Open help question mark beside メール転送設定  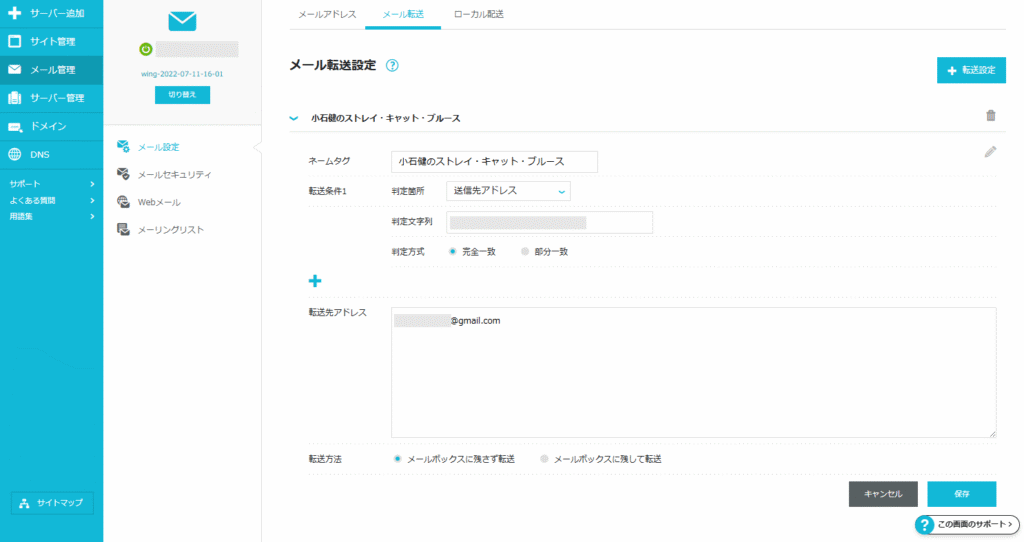coord(392,65)
